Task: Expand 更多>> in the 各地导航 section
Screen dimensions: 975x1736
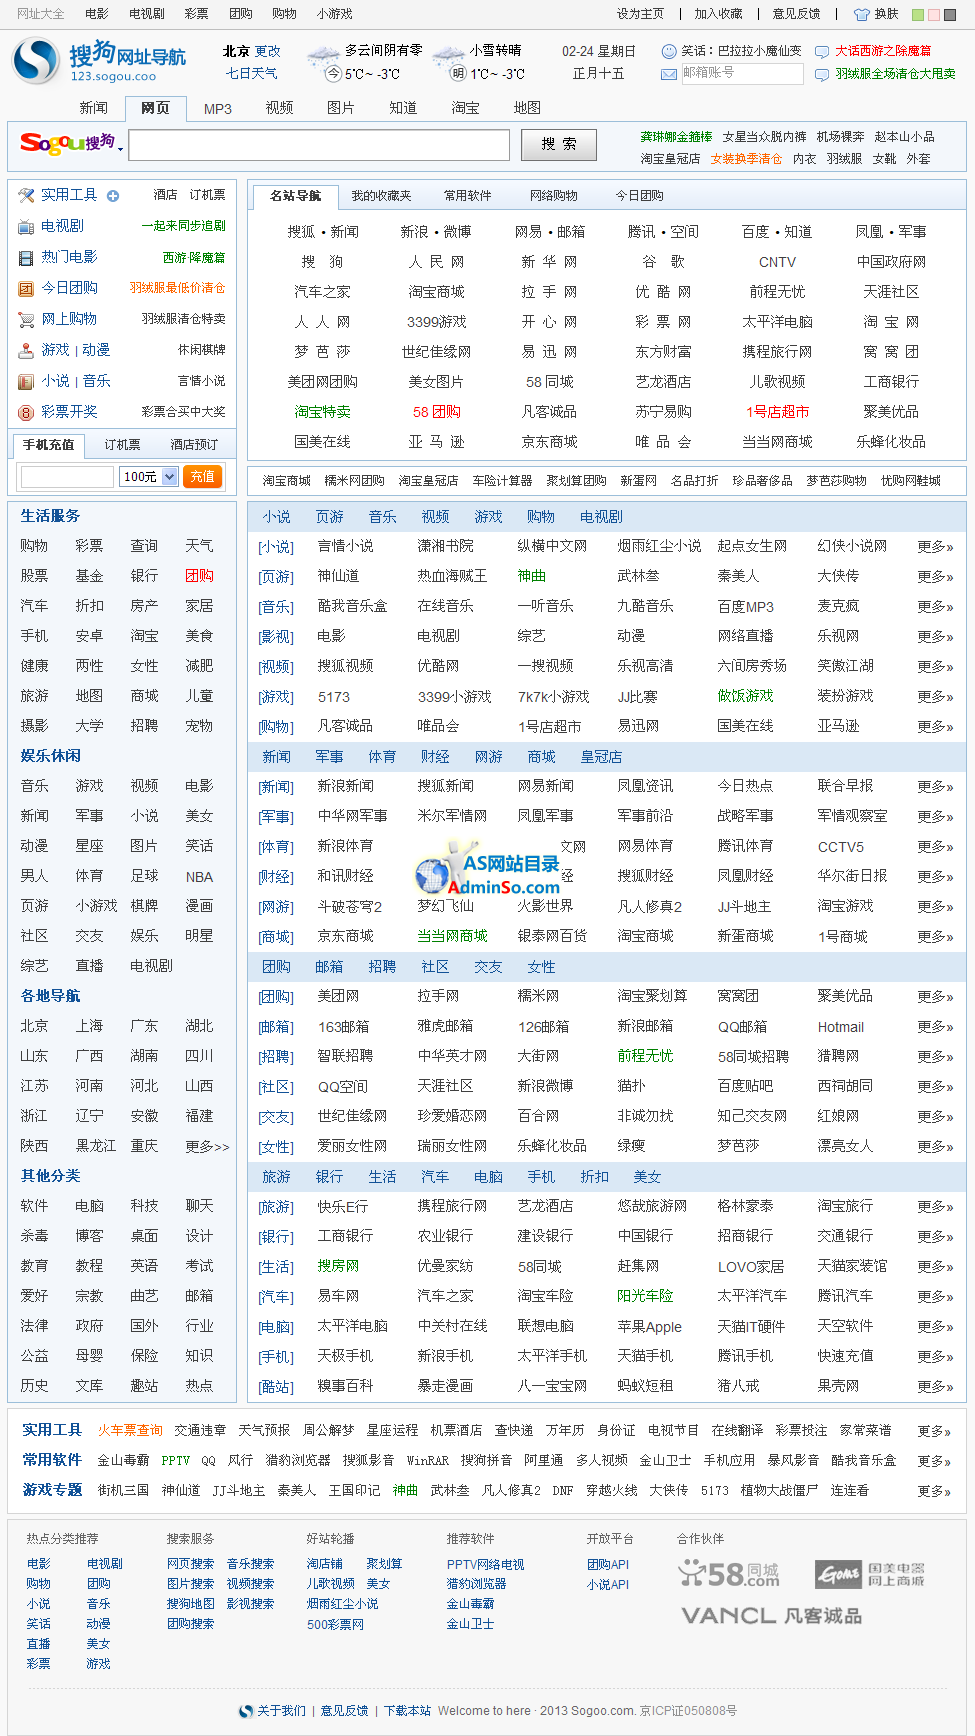Action: (207, 1146)
